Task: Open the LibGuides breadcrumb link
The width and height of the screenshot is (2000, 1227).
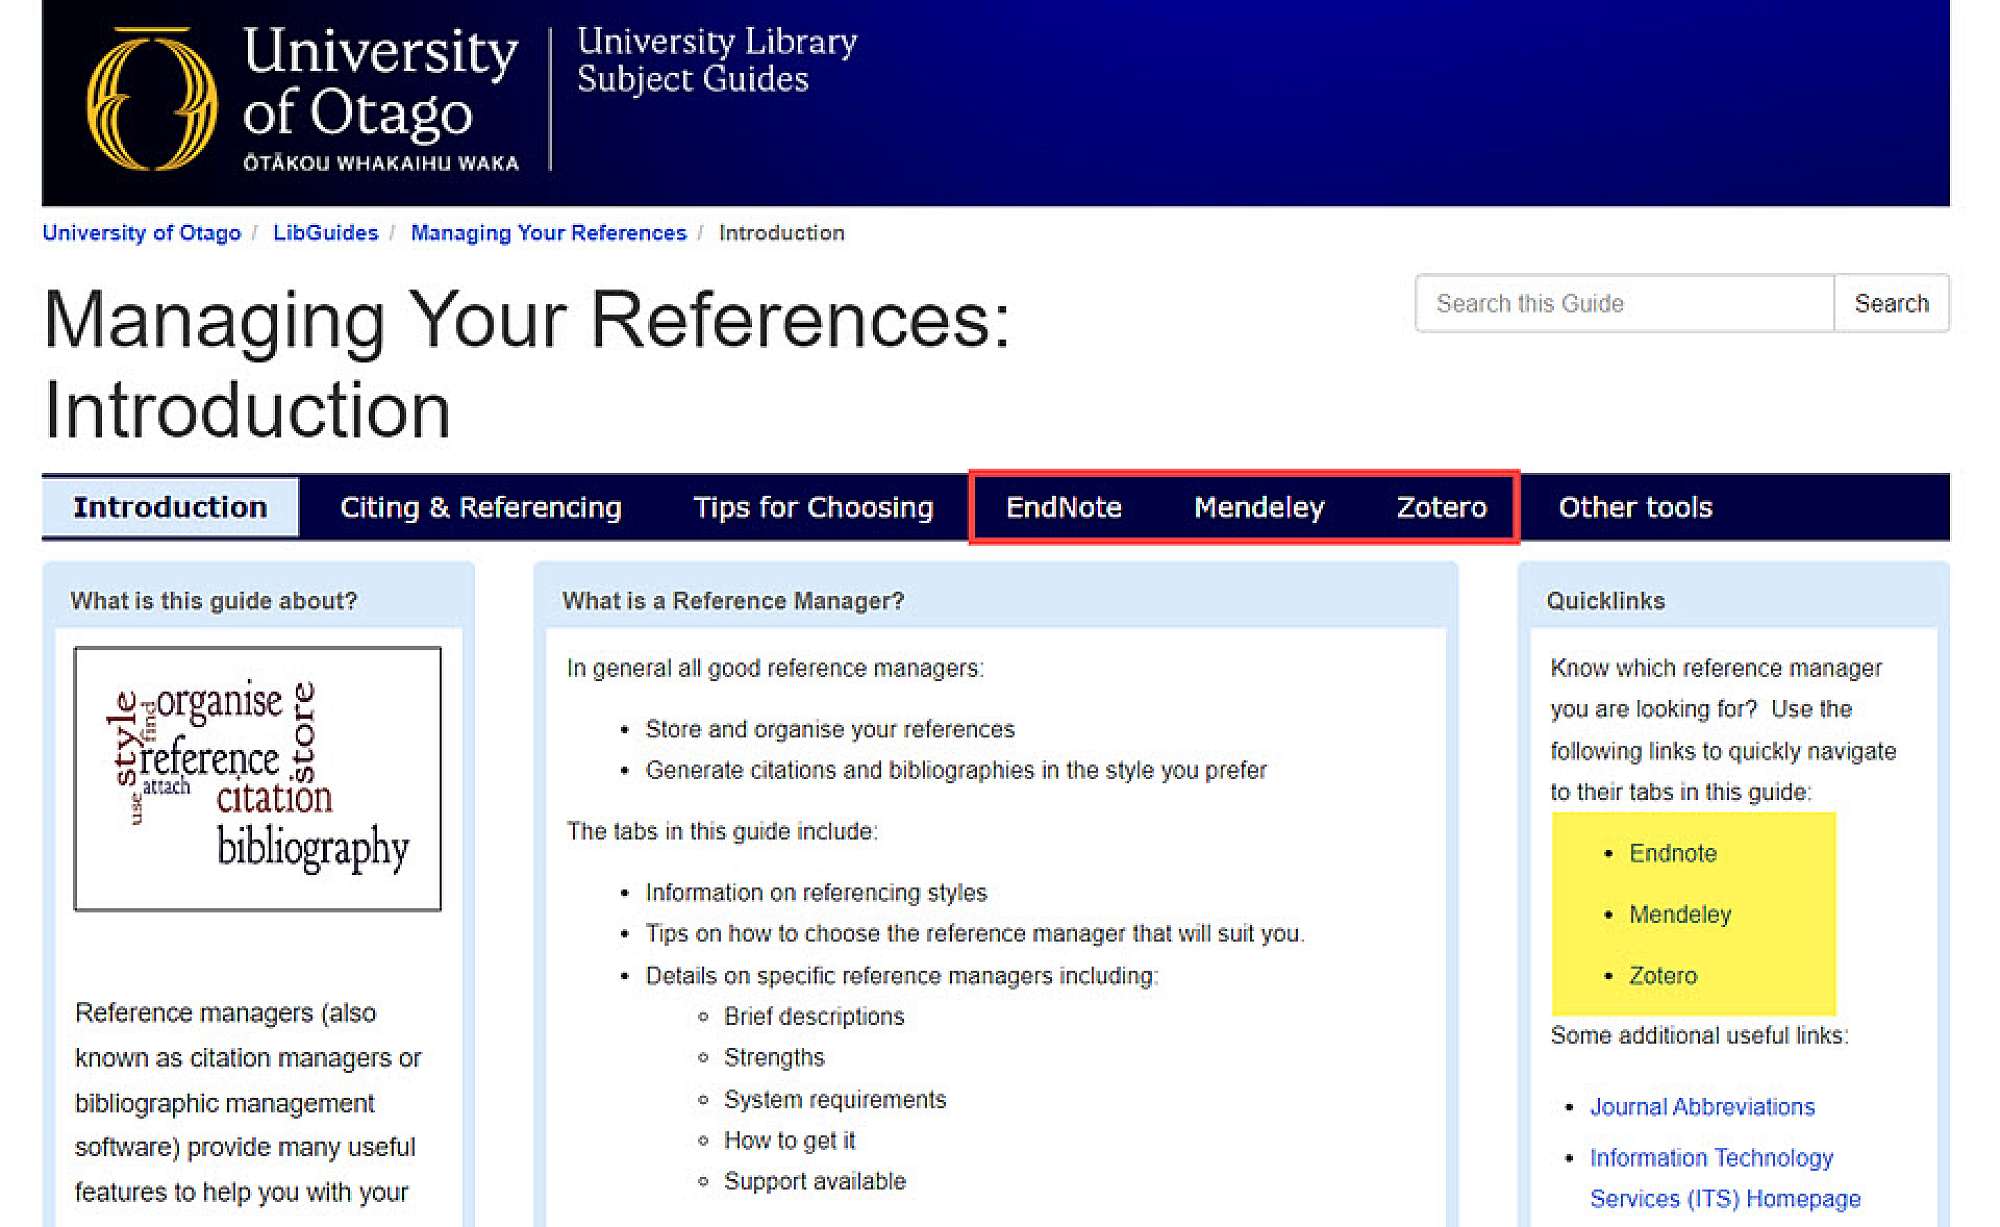Action: click(325, 233)
